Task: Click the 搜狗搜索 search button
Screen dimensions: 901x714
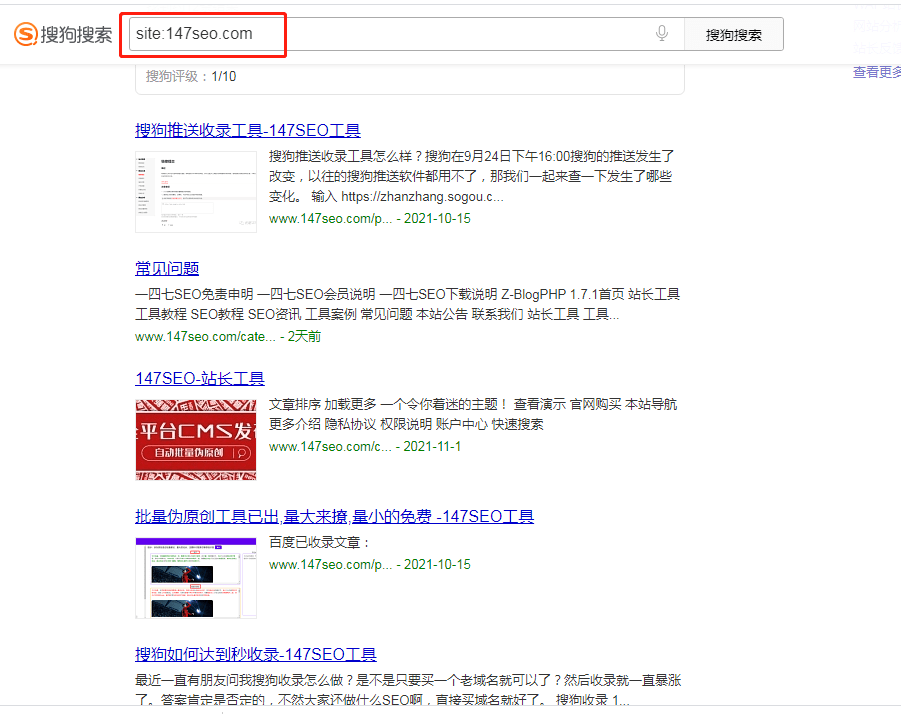Action: tap(733, 34)
